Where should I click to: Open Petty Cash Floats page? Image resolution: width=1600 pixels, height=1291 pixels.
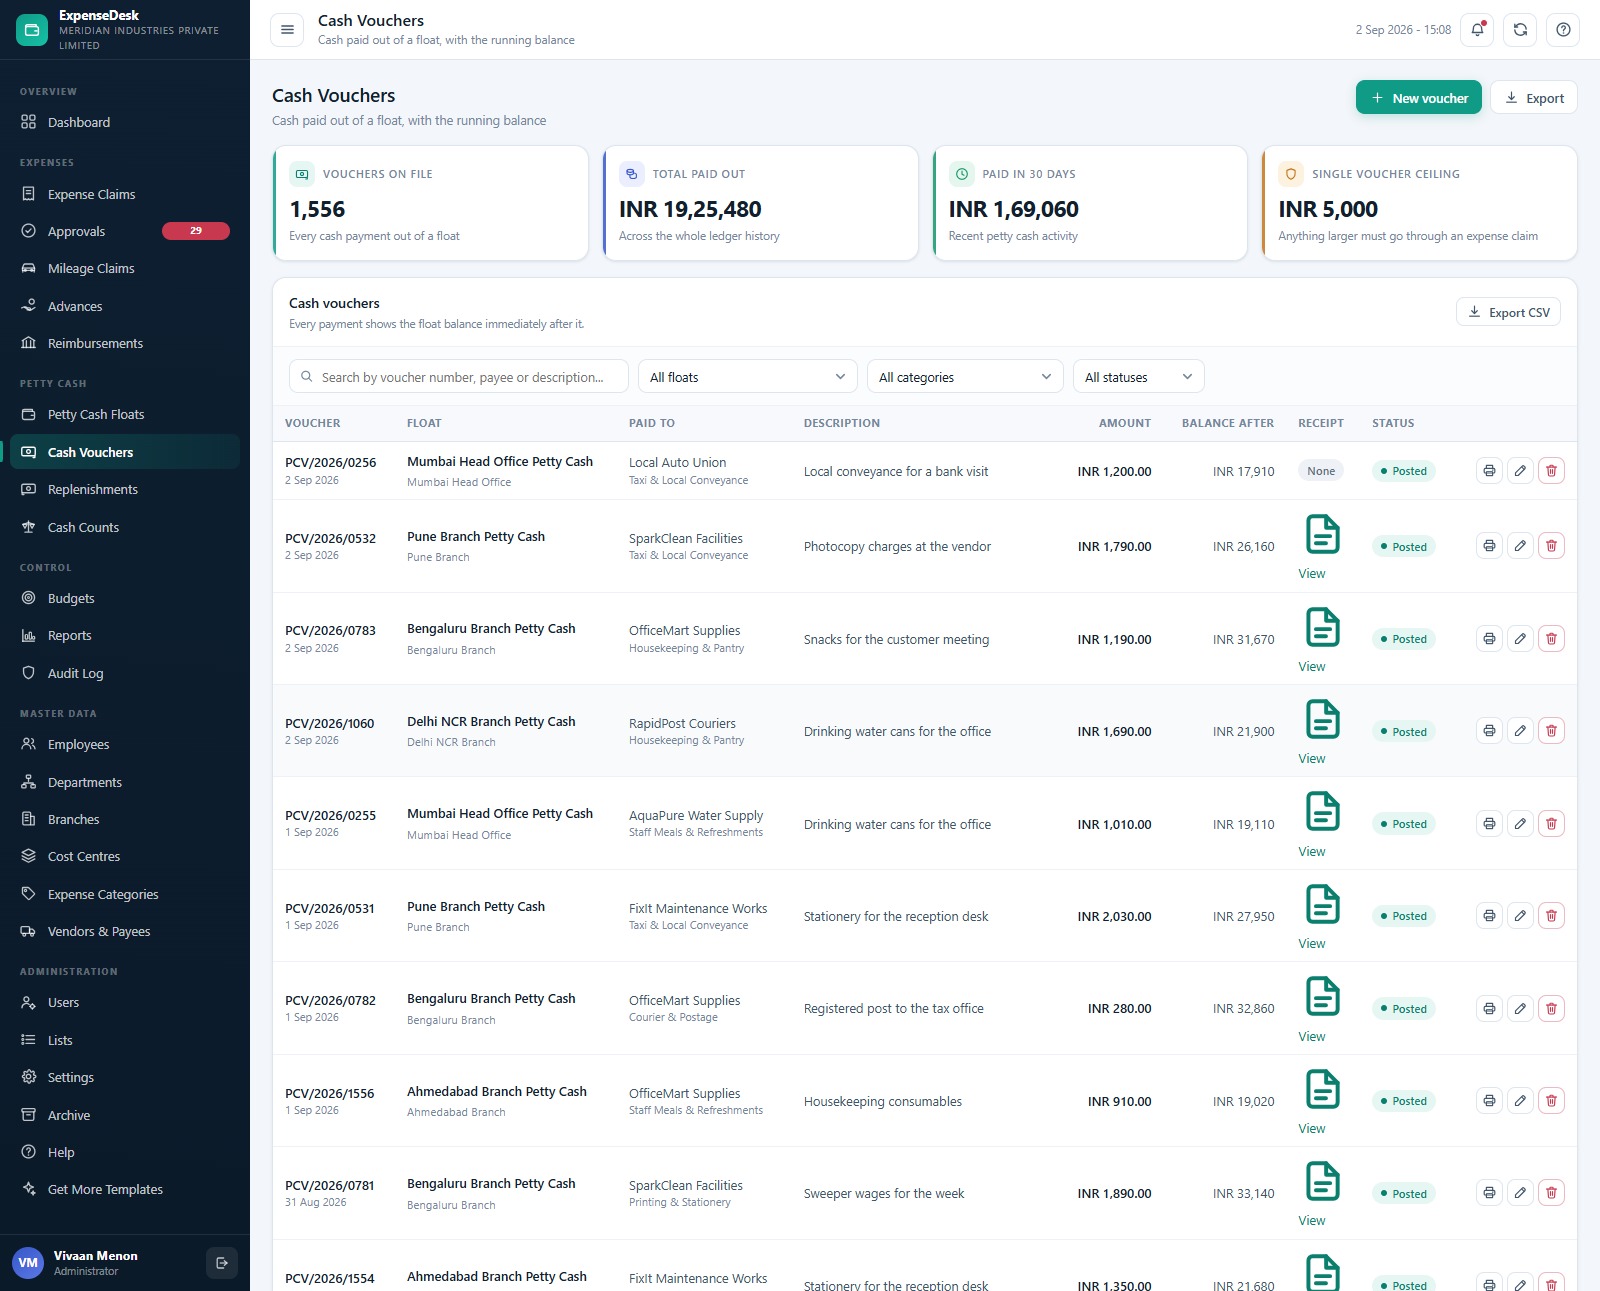coord(125,414)
